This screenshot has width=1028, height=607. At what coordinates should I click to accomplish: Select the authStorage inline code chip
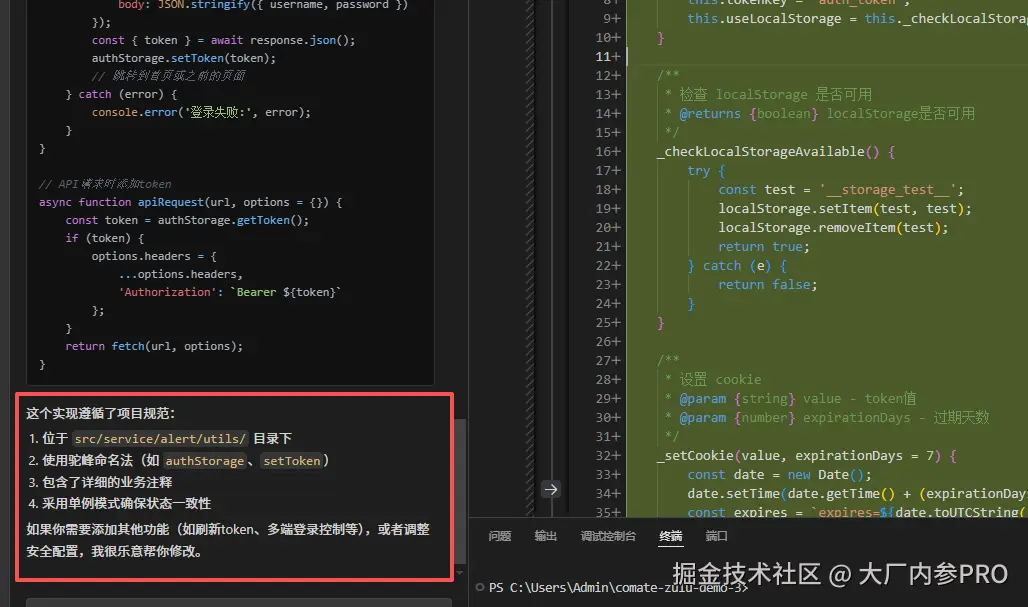click(203, 461)
